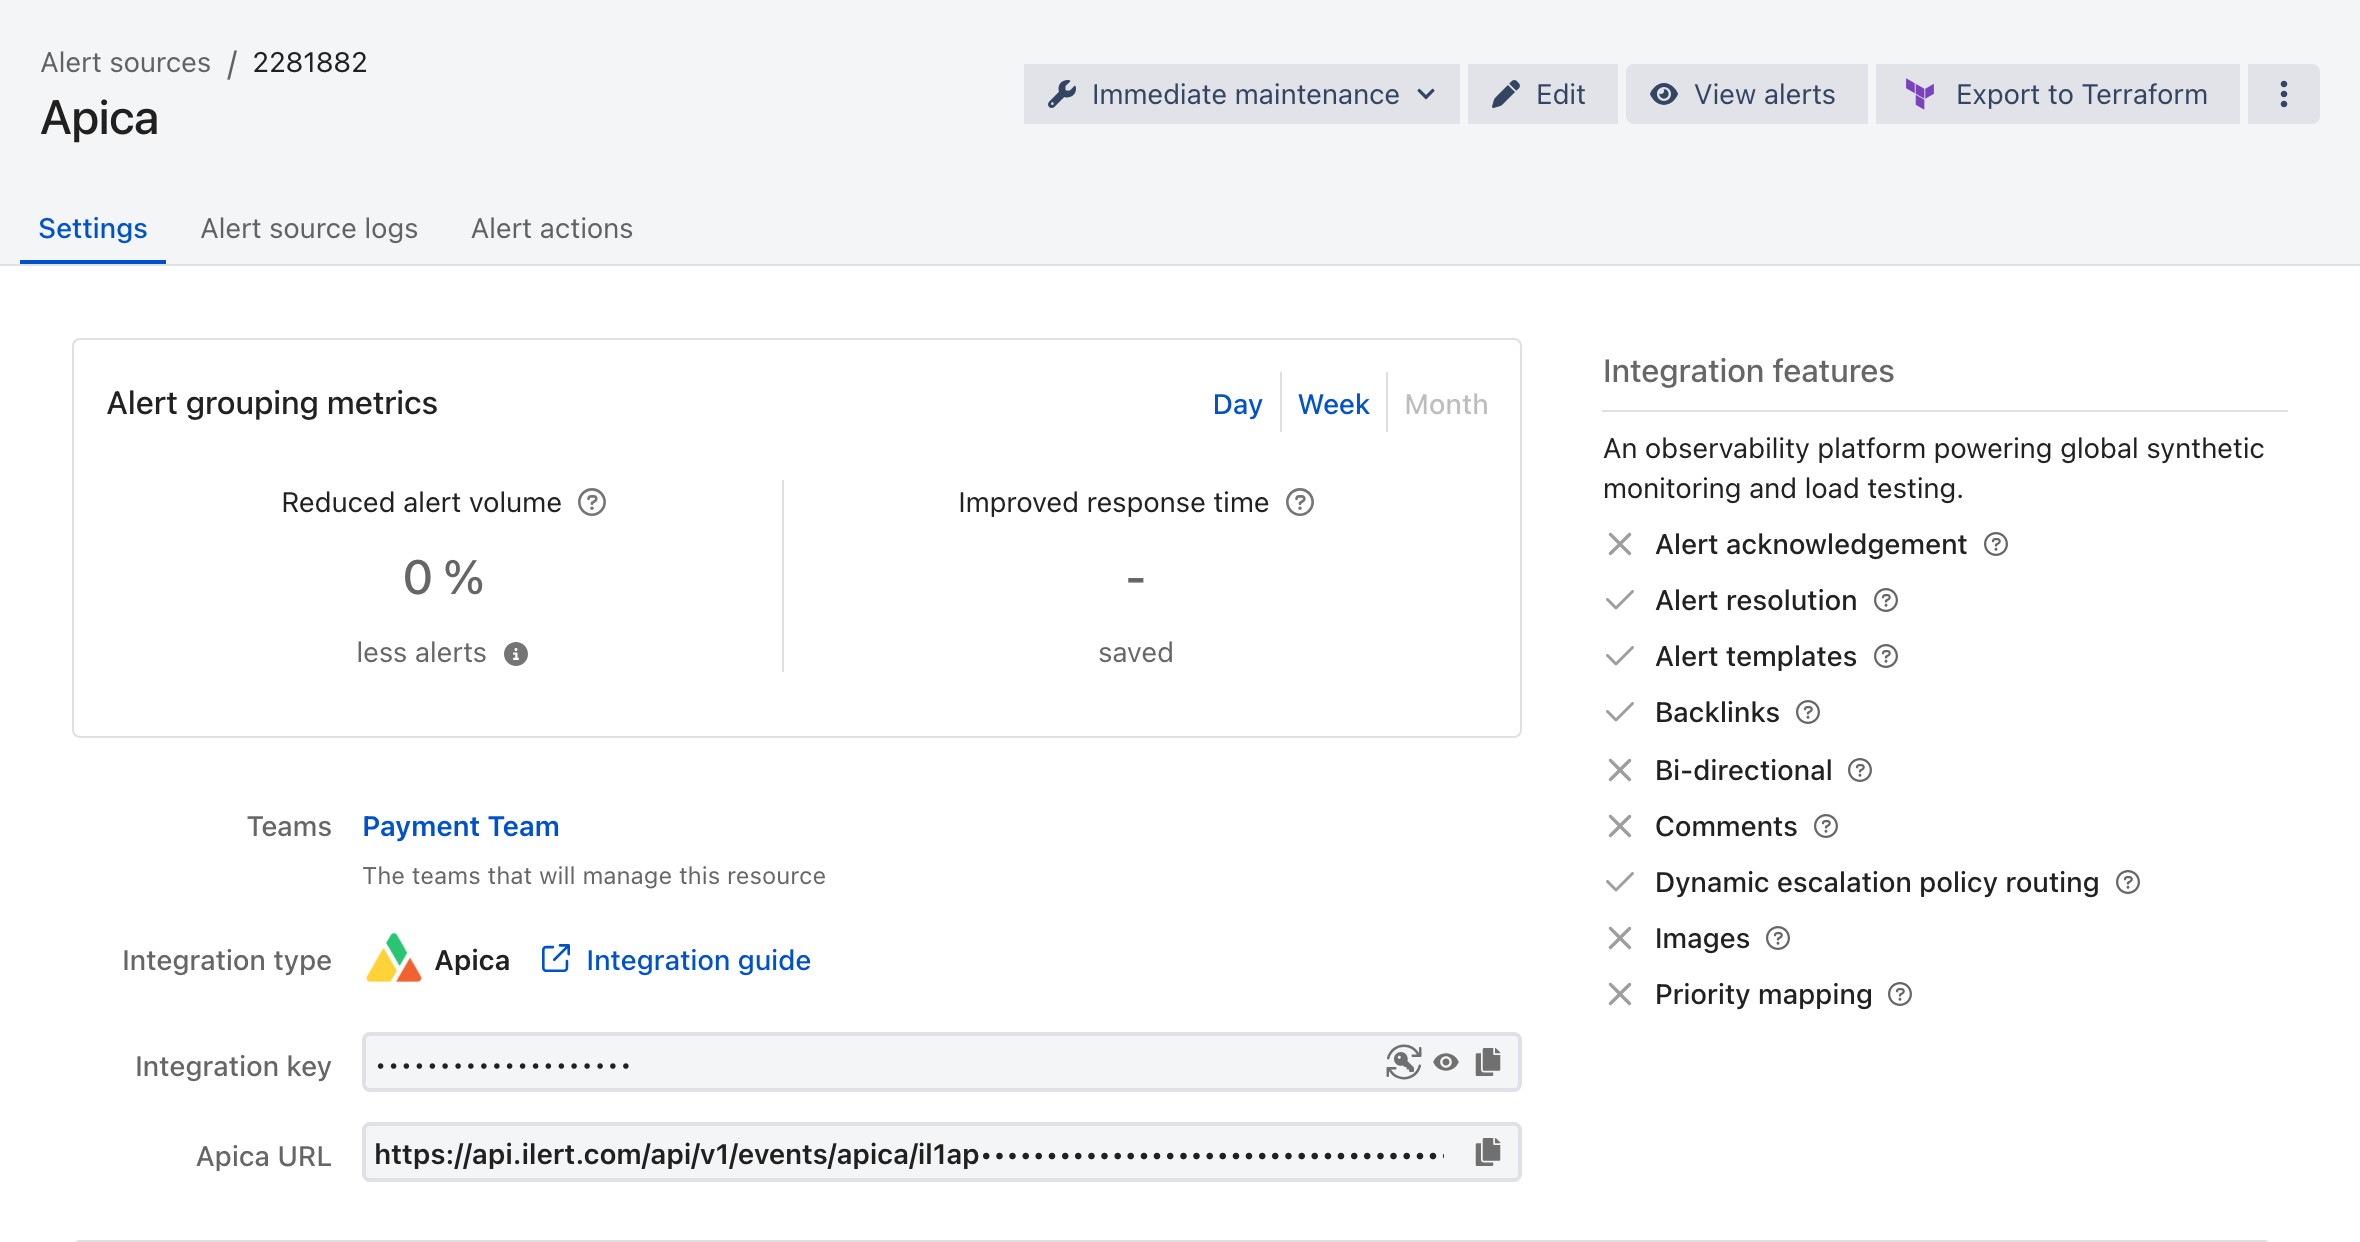Image resolution: width=2360 pixels, height=1242 pixels.
Task: Click help icon for Bi-directional
Action: (1860, 770)
